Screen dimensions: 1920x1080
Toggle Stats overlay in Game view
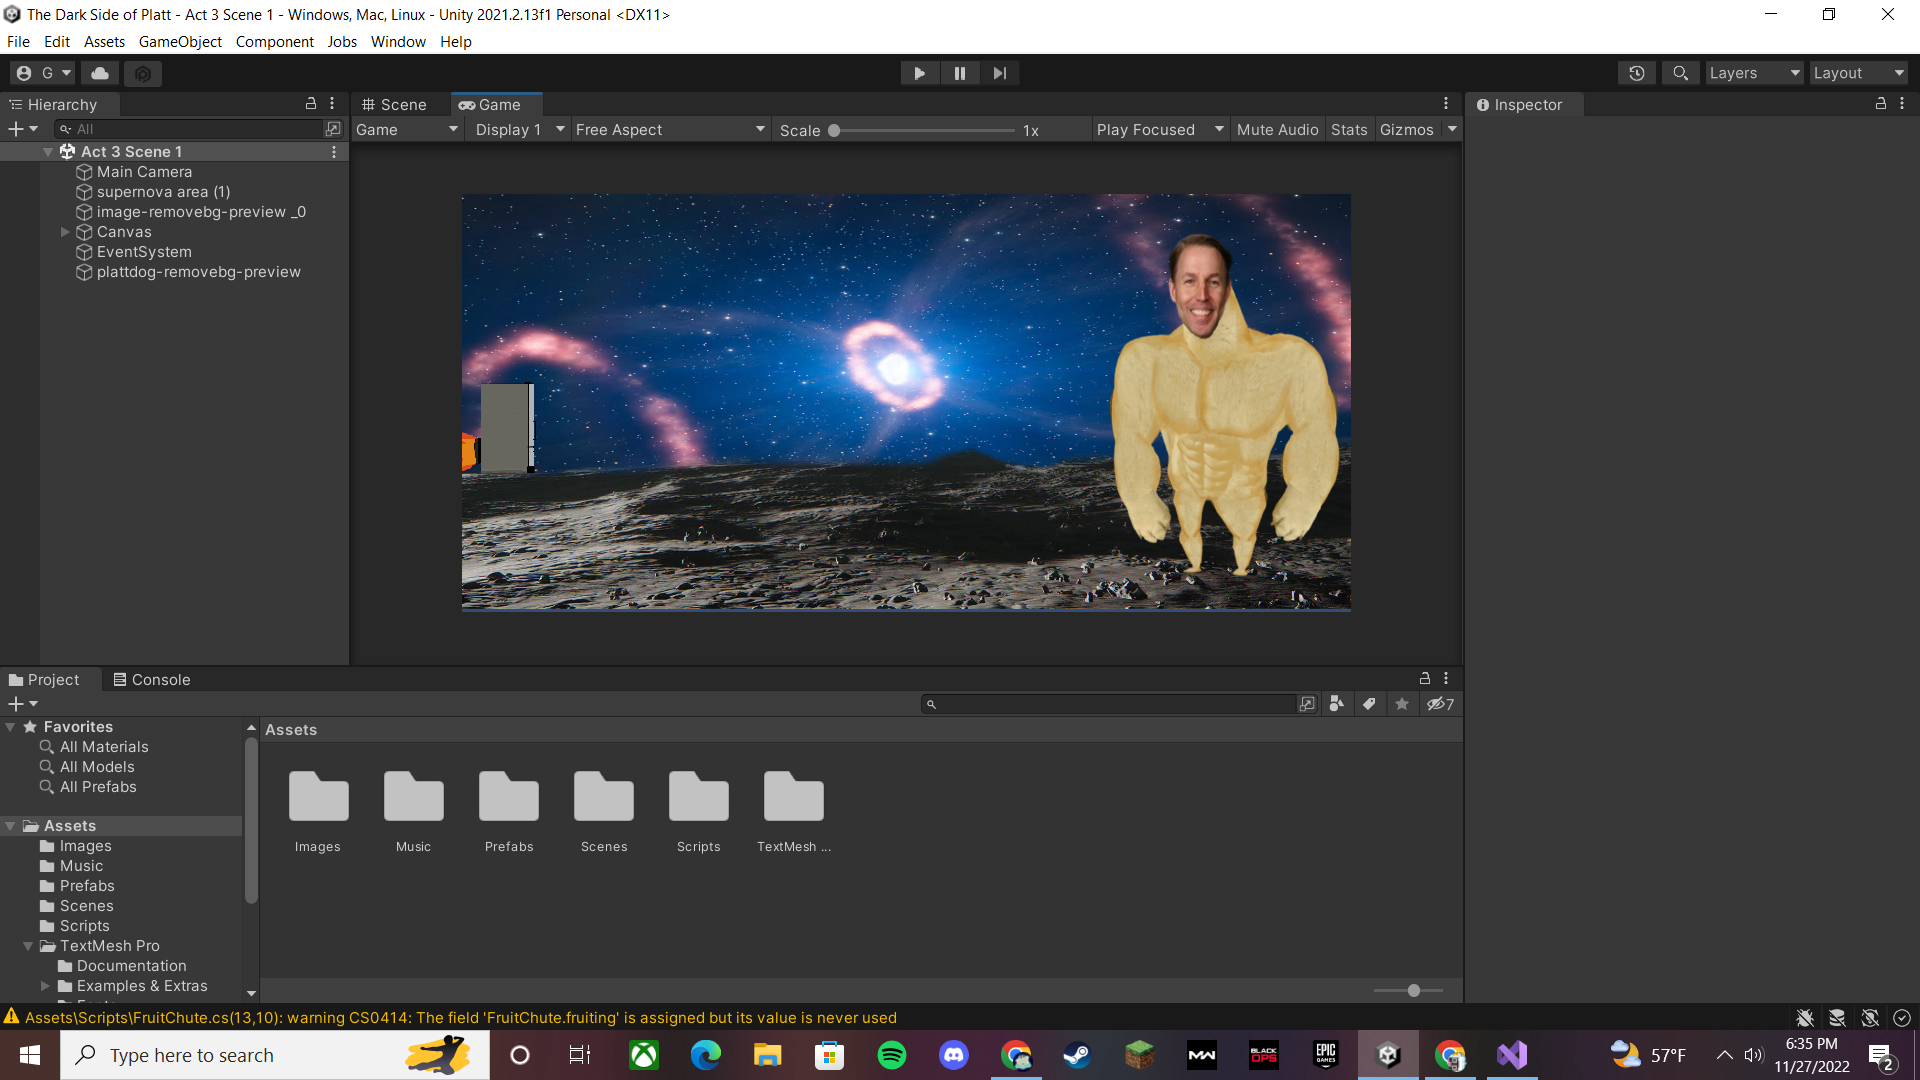1348,130
